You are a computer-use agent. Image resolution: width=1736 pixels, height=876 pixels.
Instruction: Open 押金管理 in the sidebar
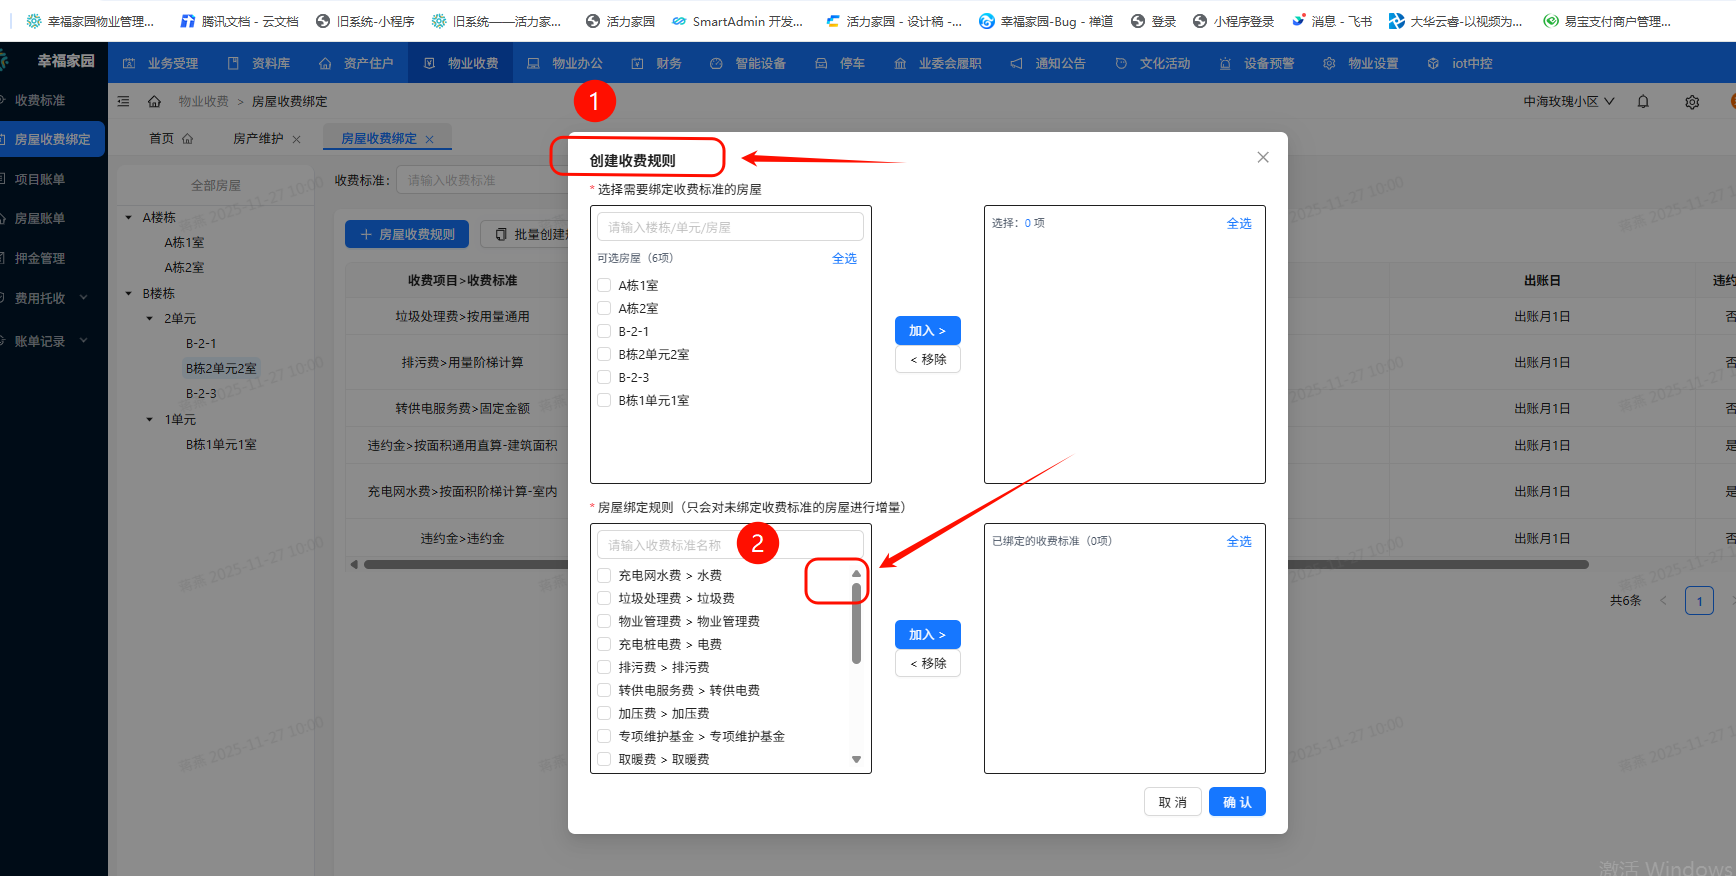tap(40, 258)
